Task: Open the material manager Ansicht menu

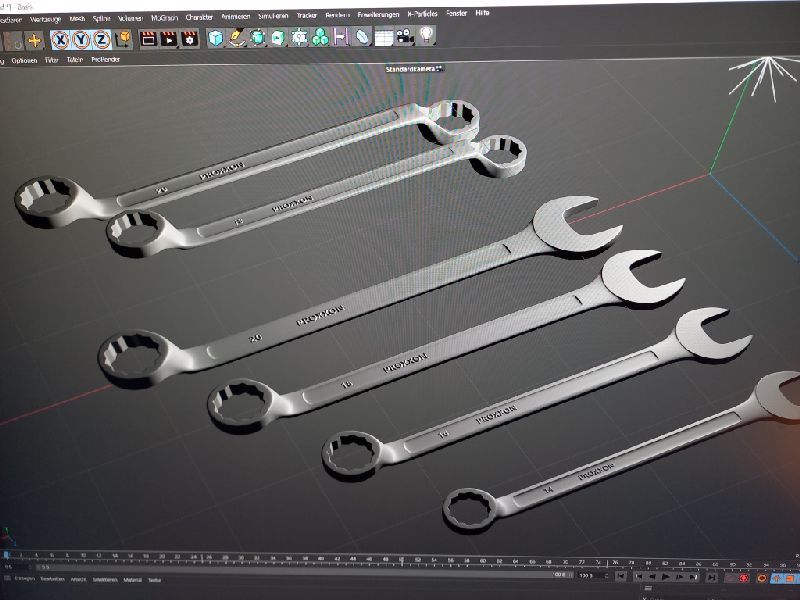Action: click(x=79, y=580)
